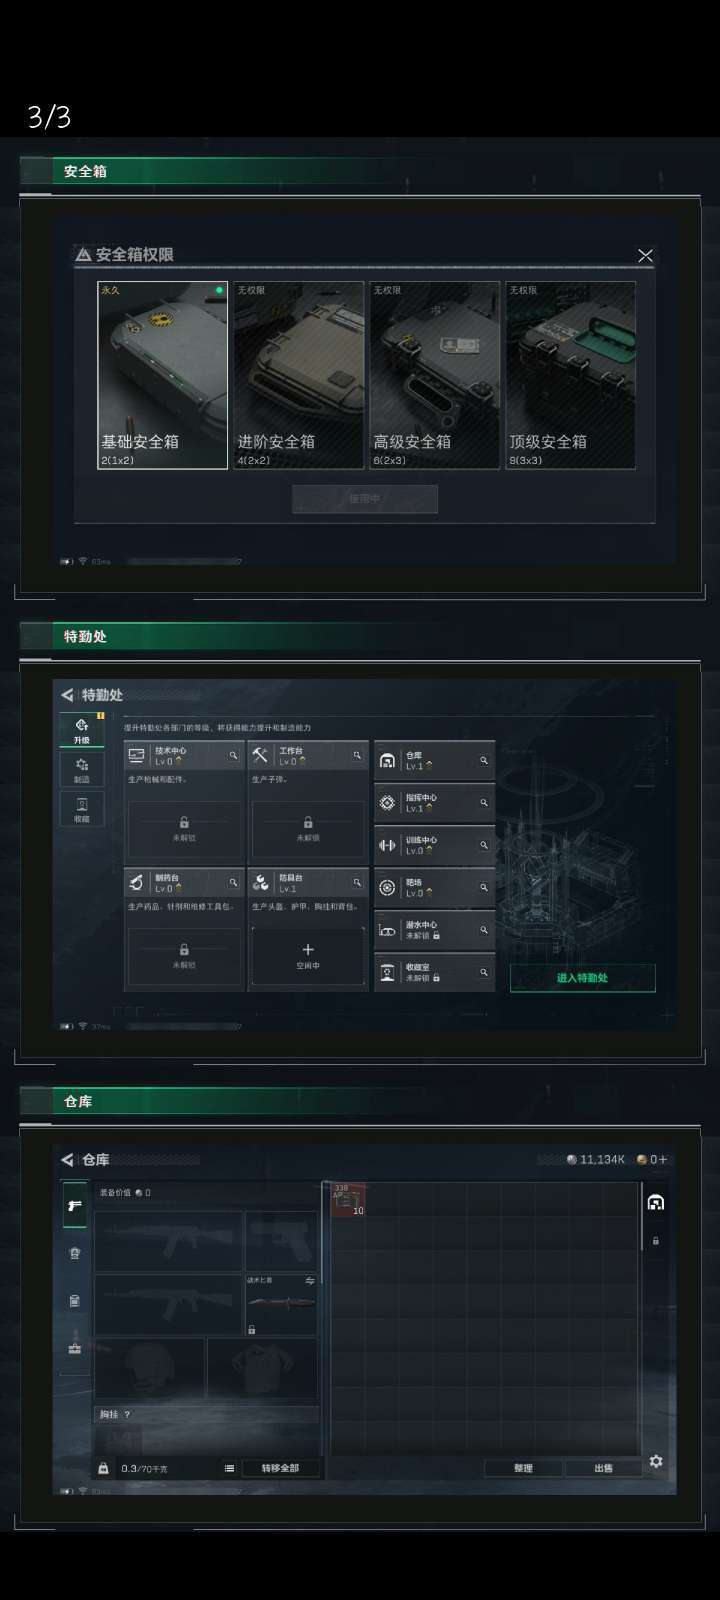Click the plus icon under 防具台

coord(308,949)
